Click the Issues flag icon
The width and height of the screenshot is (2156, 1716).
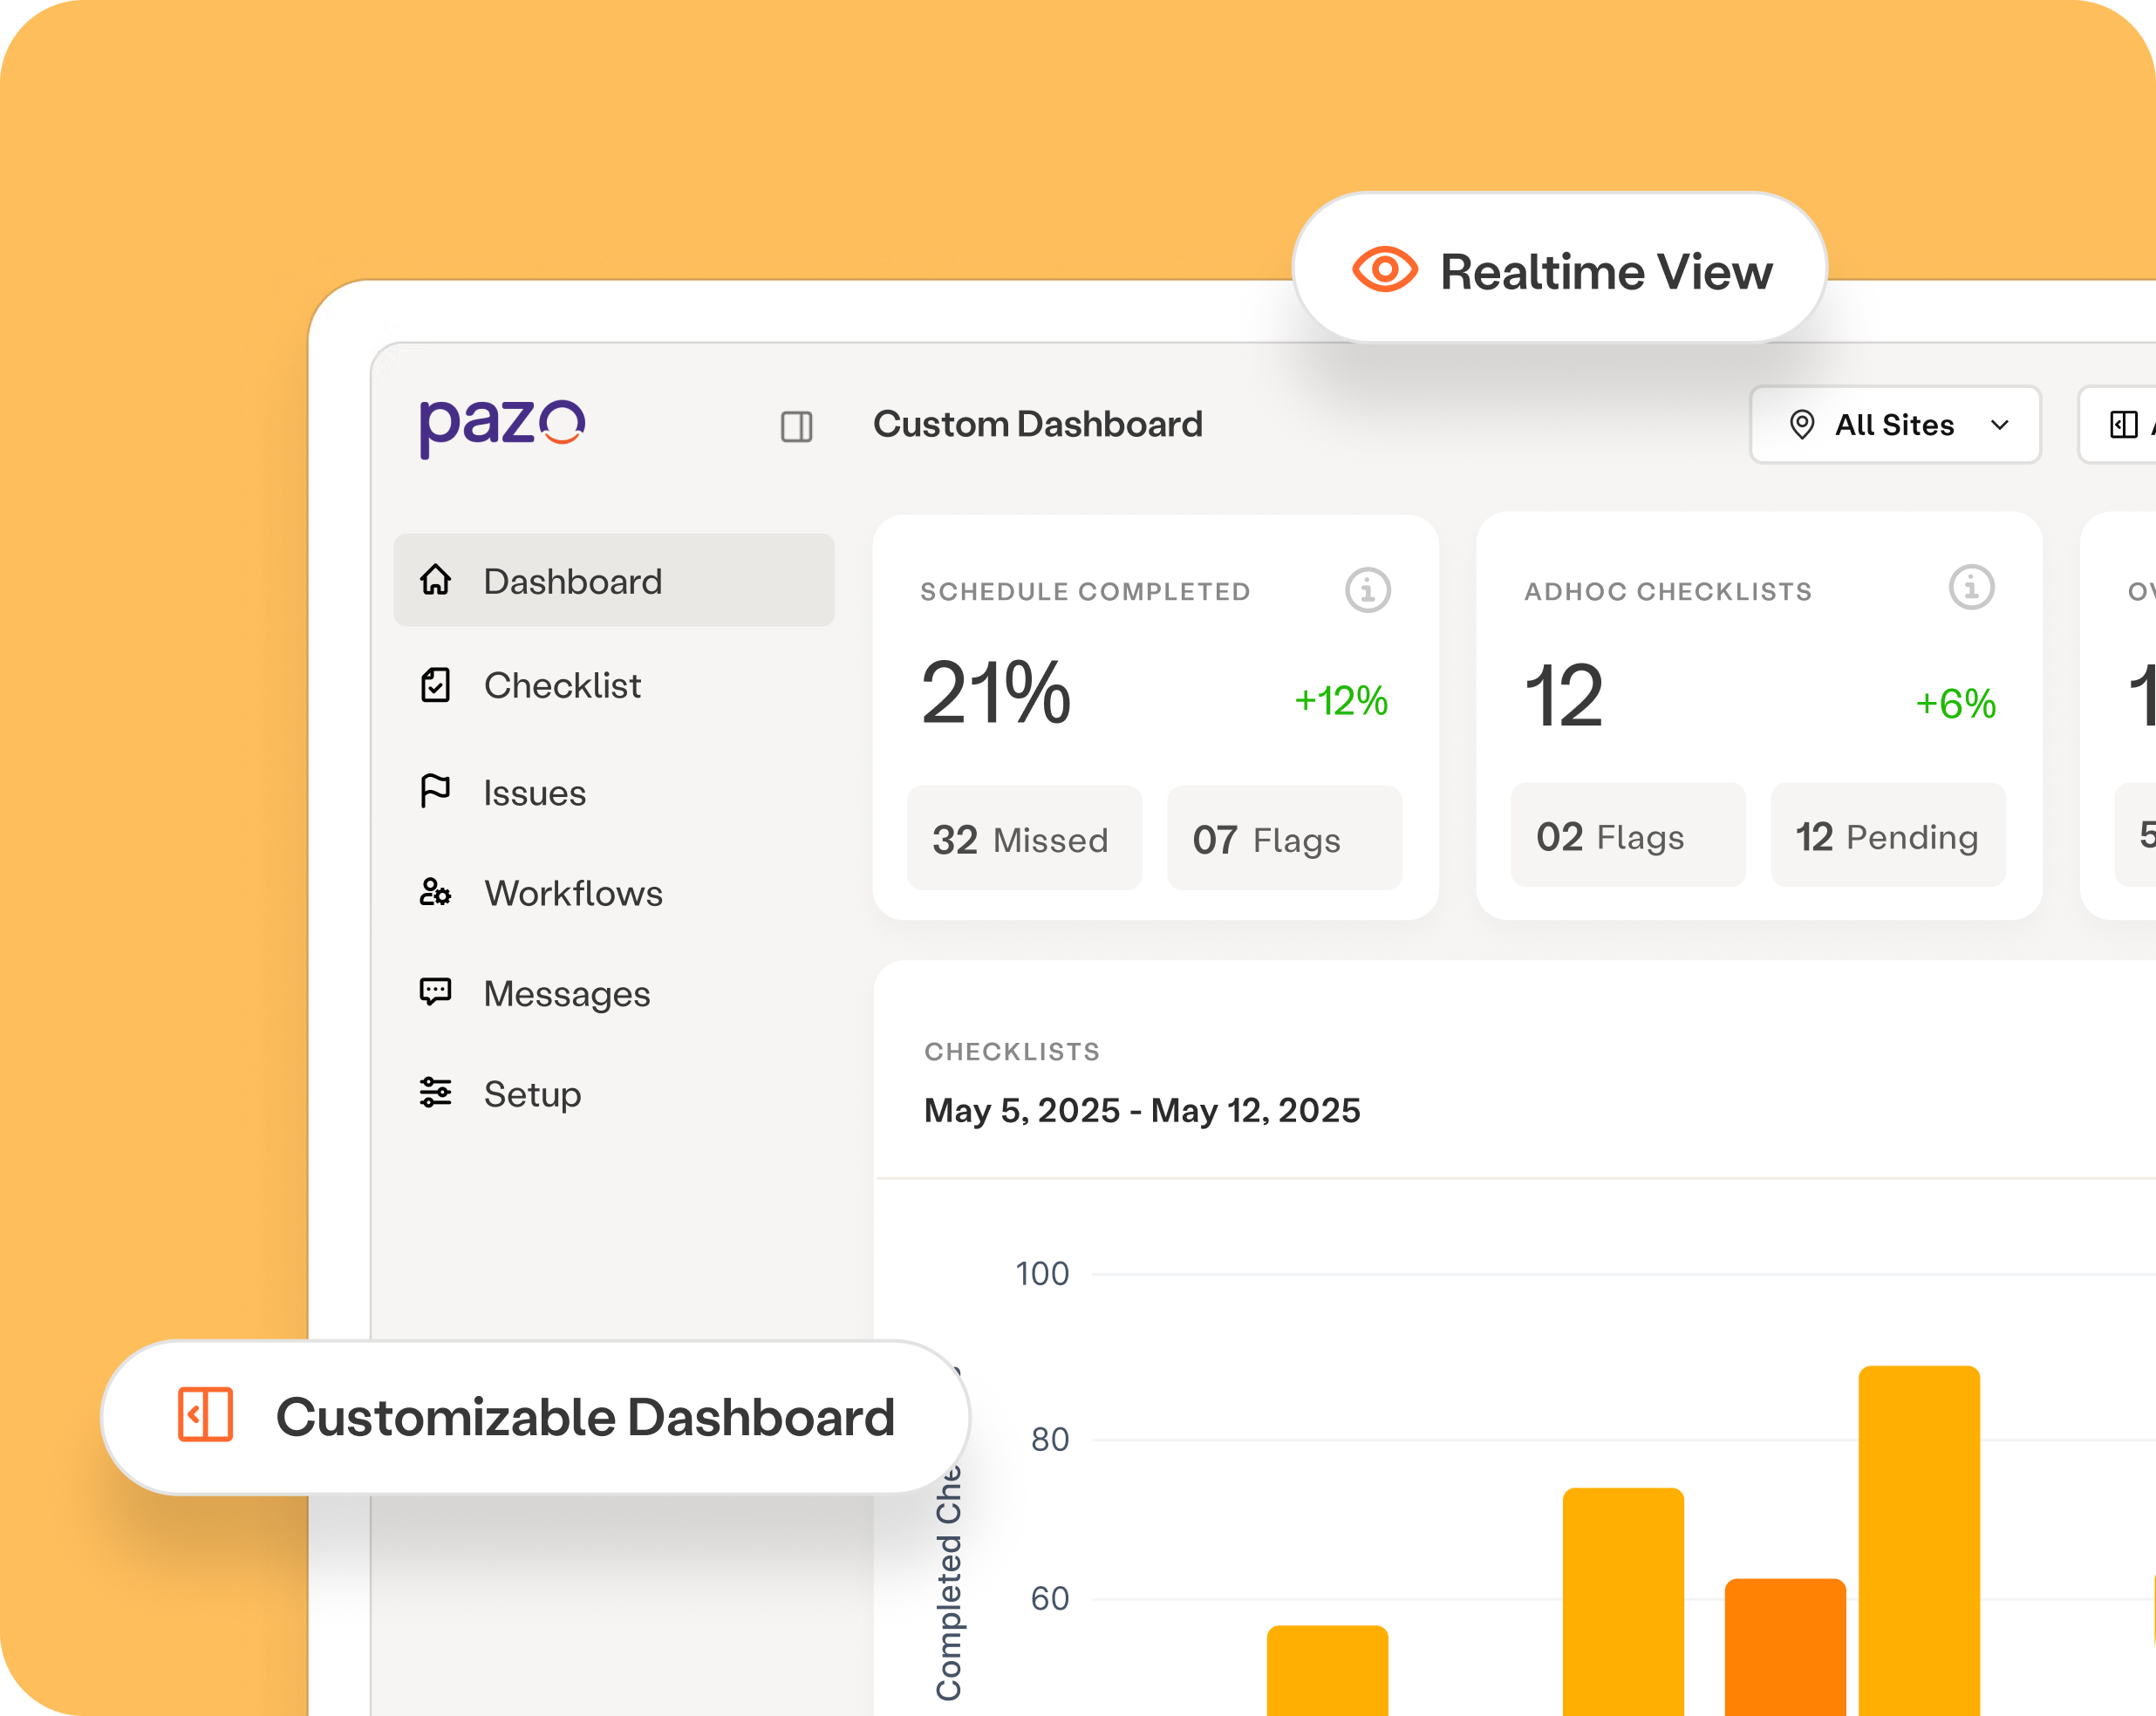[x=435, y=791]
